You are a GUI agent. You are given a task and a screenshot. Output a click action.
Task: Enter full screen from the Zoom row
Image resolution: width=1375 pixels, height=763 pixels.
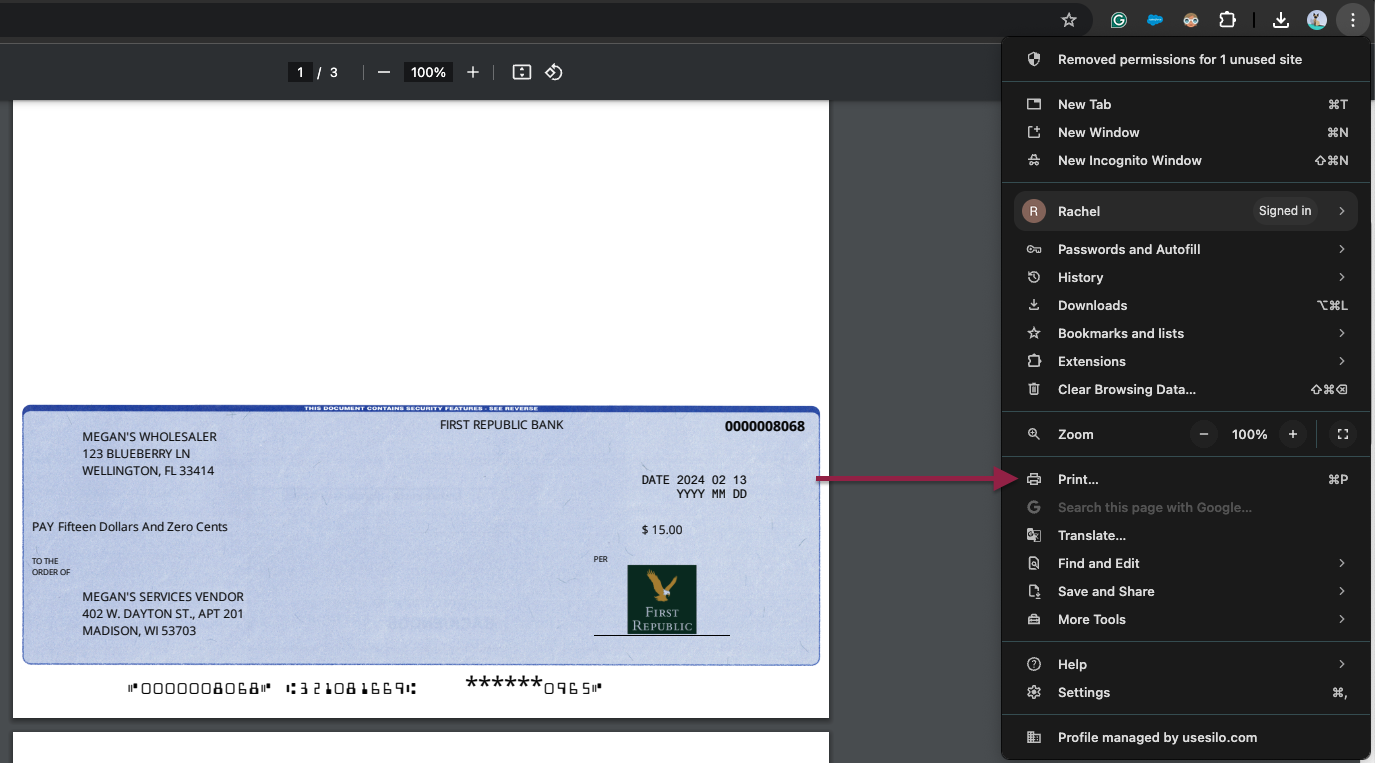1343,434
